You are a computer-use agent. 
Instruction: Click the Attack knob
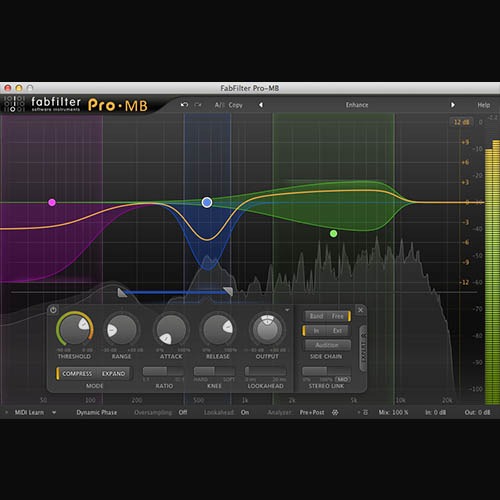tap(171, 330)
